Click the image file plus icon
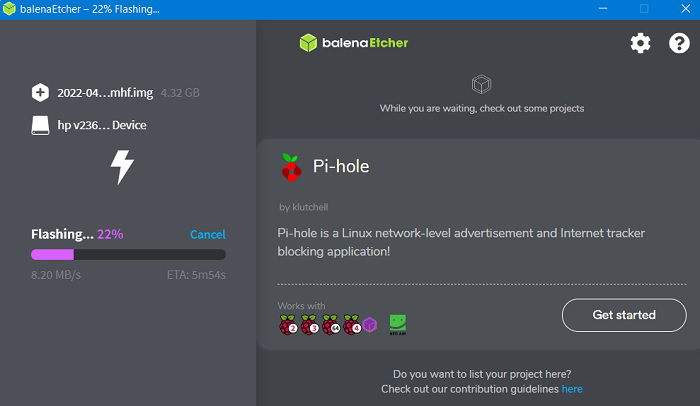The width and height of the screenshot is (700, 406). (x=40, y=92)
